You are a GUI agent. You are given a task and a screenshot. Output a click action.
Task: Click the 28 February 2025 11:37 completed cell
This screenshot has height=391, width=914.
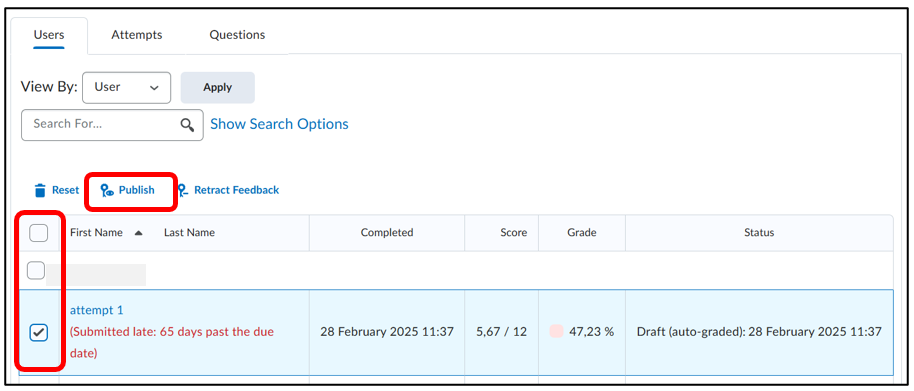387,332
